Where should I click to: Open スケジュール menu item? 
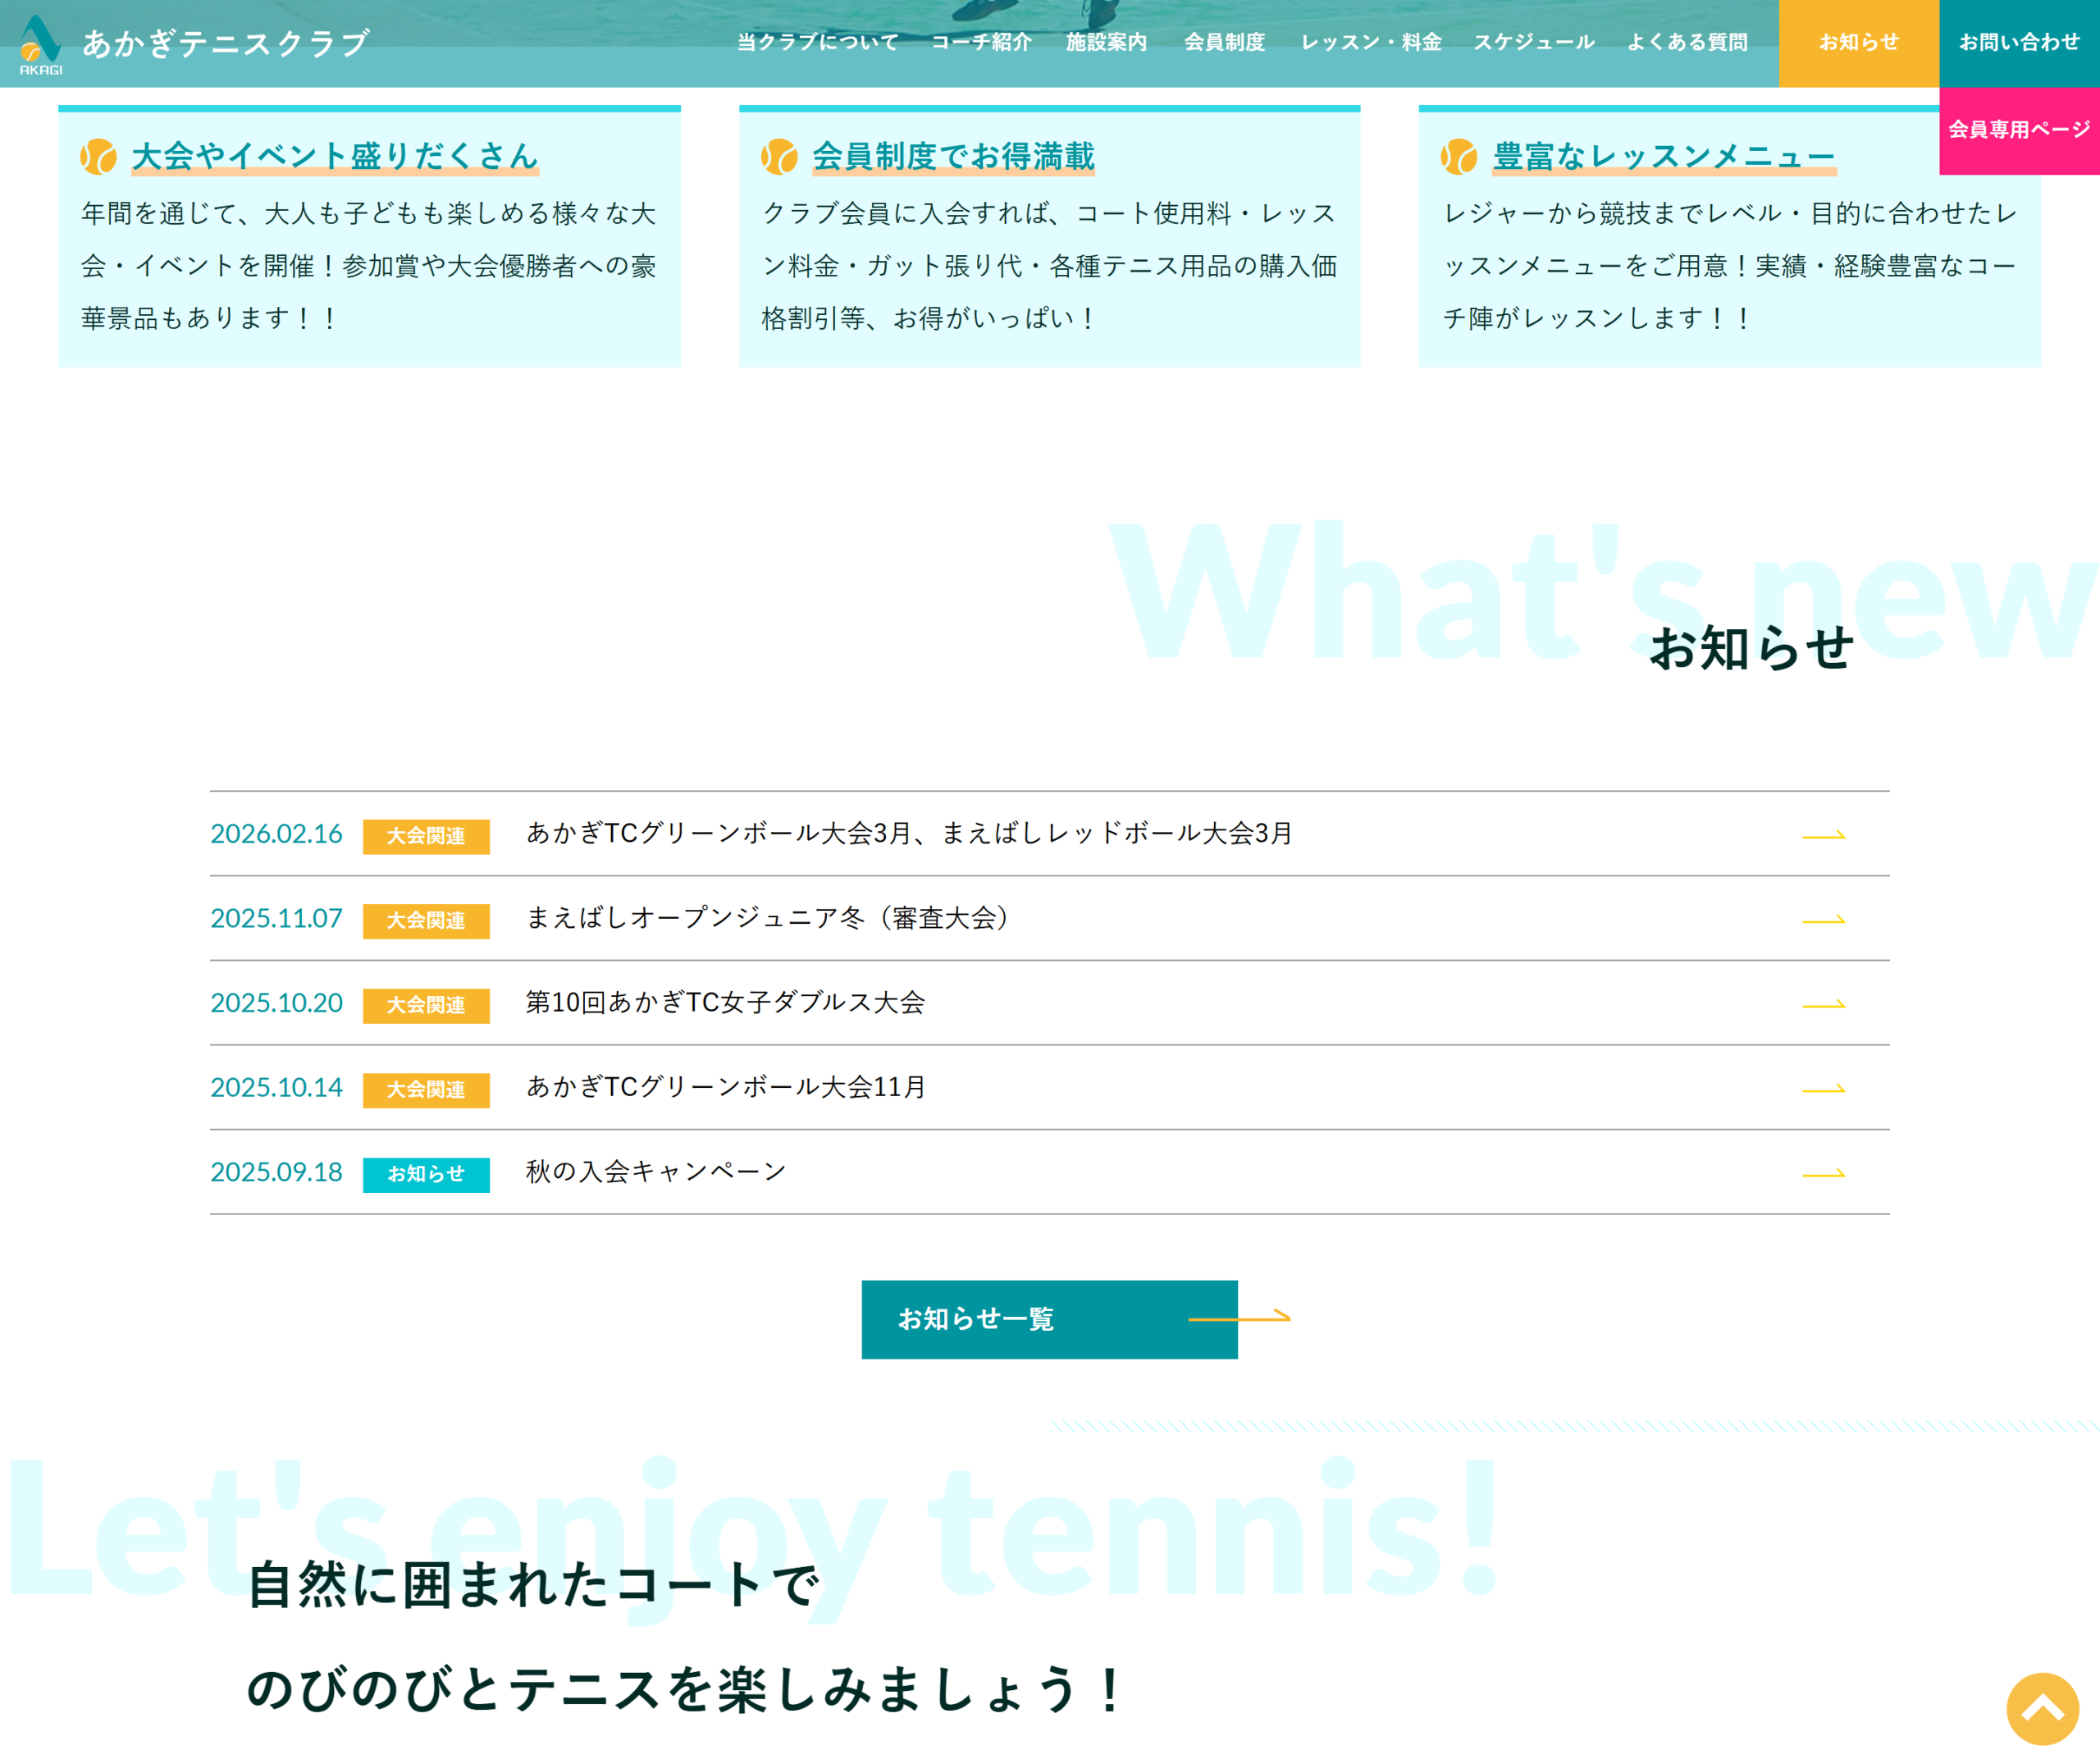(x=1534, y=42)
